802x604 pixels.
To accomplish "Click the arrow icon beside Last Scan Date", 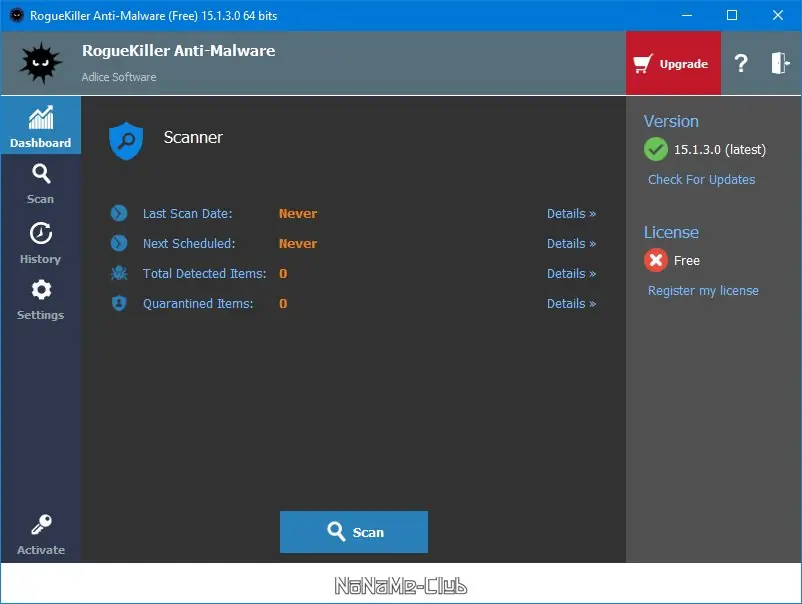I will tap(119, 213).
